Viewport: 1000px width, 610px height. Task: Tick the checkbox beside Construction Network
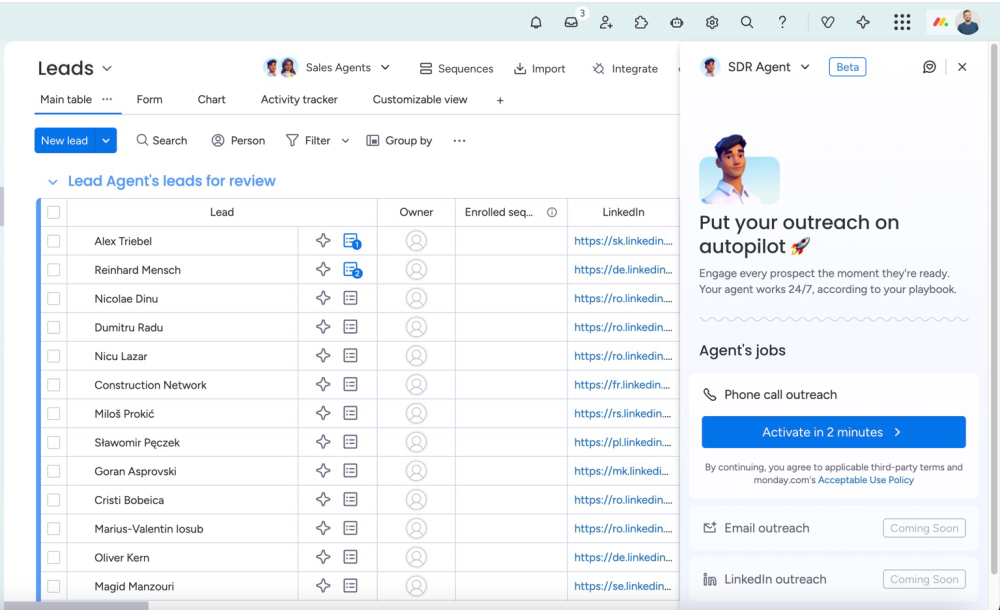(x=54, y=385)
